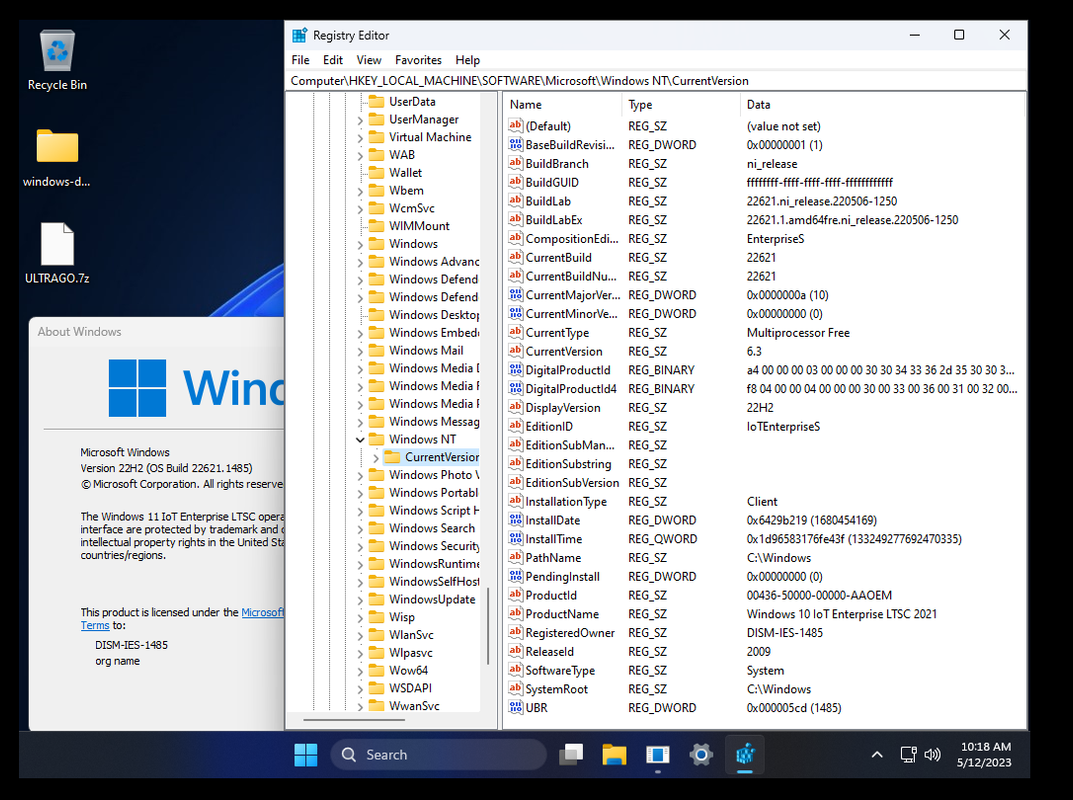Screen dimensions: 1073x800
Task: Show hidden tray icons chevron
Action: 877,754
